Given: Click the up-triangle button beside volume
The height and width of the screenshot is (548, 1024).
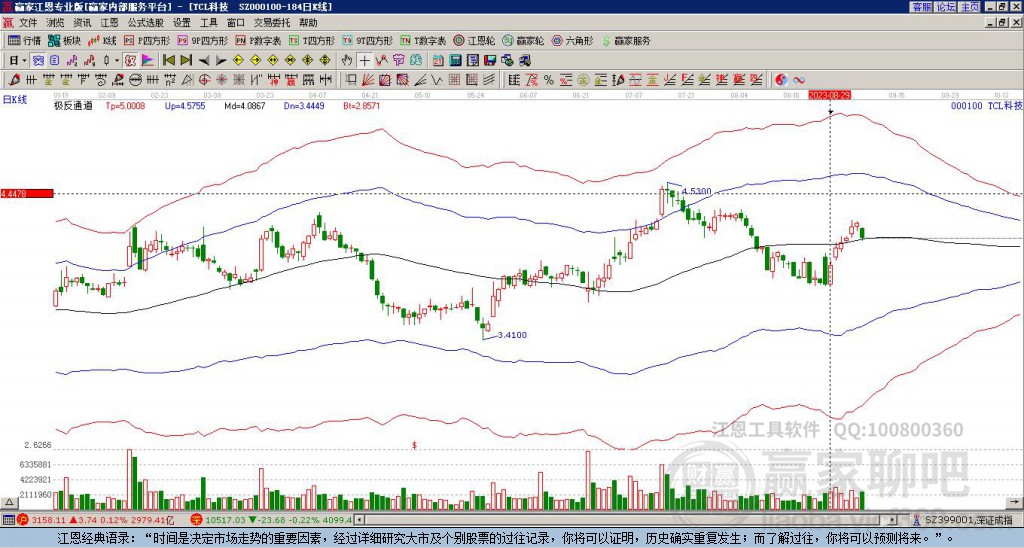Looking at the screenshot, I should point(8,503).
